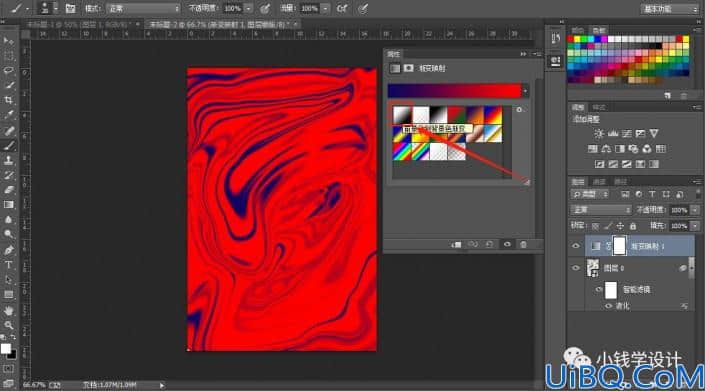Add a Channel Mixer adjustment
705x391 pixels.
click(x=647, y=149)
